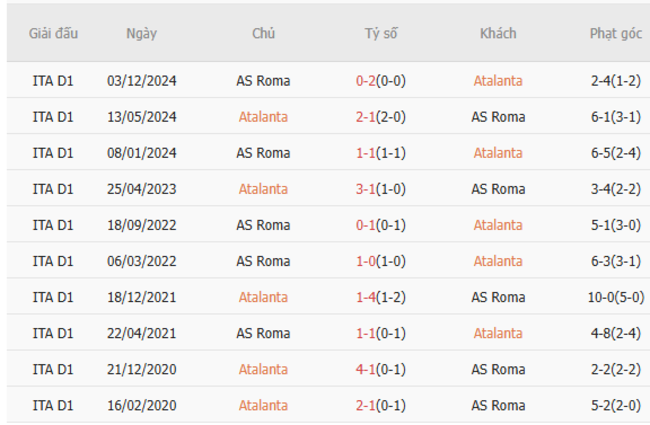Click the 0-2(0-0) score
This screenshot has height=425, width=650.
[380, 81]
